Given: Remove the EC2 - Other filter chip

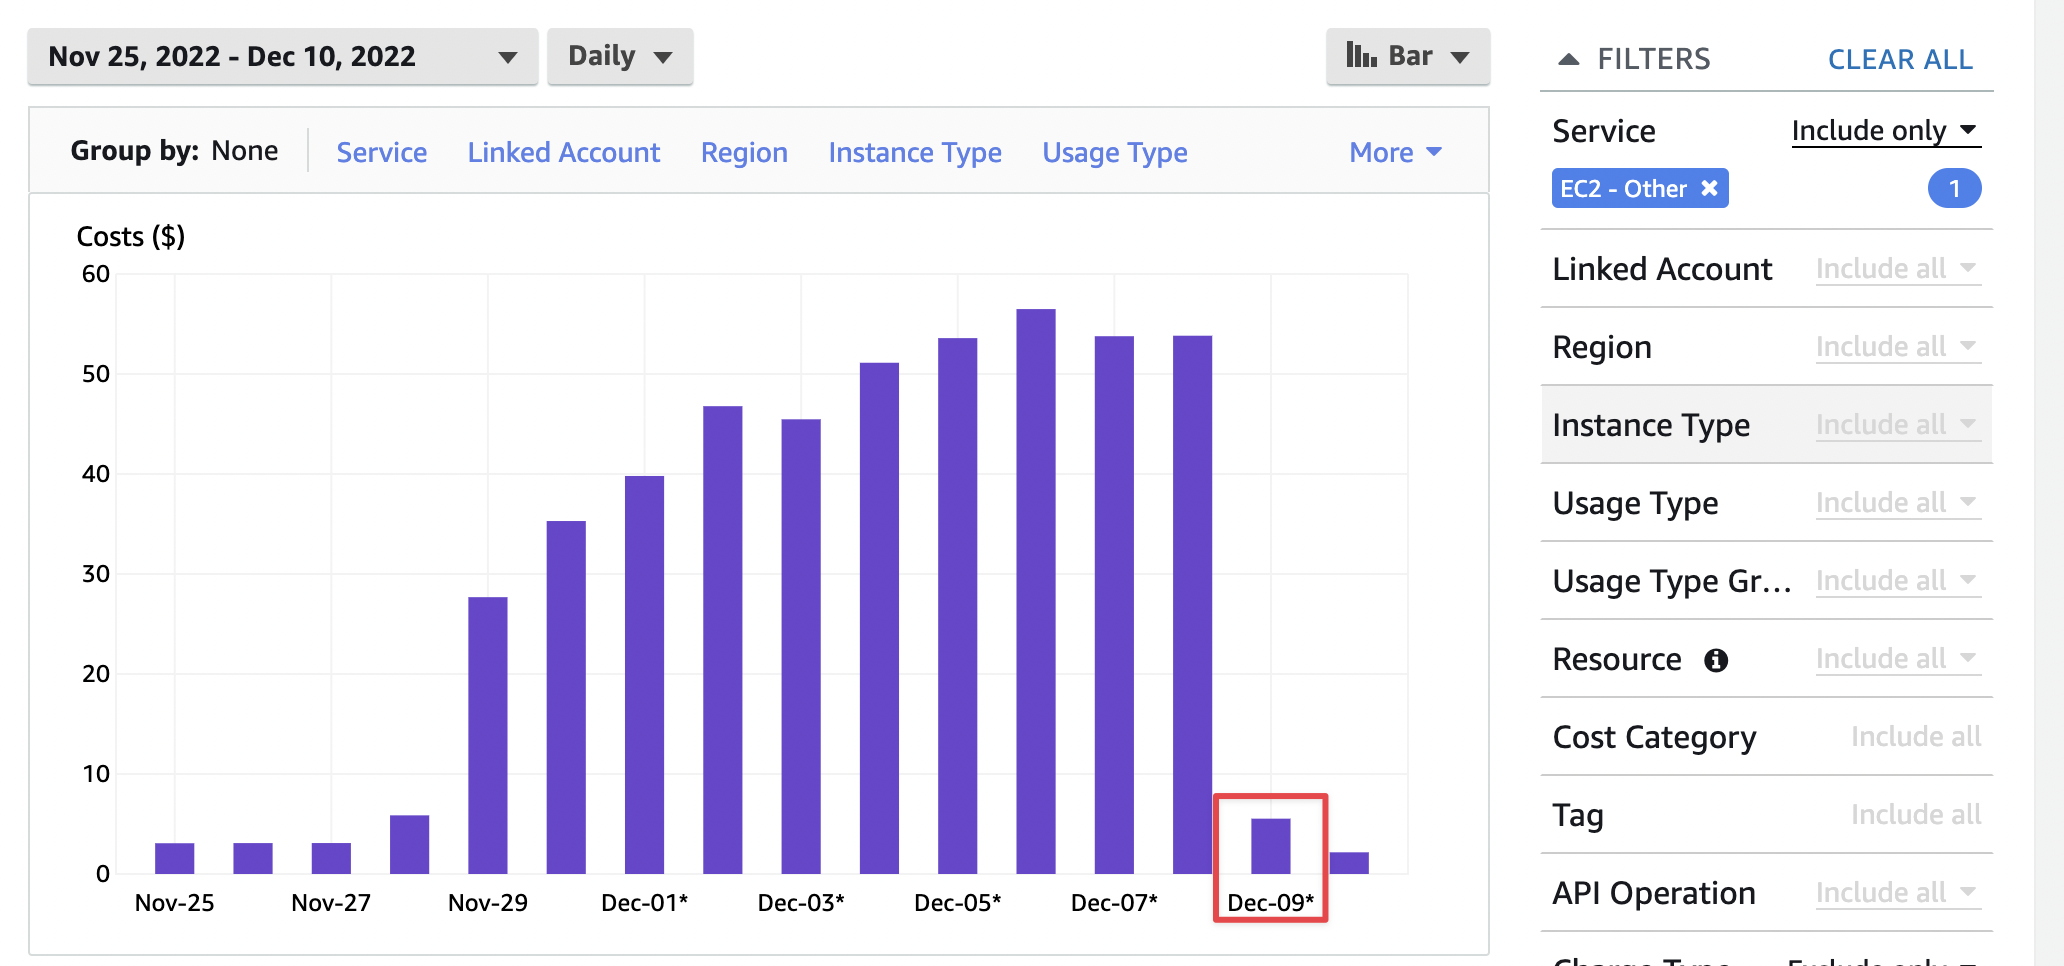Looking at the screenshot, I should (x=1709, y=188).
